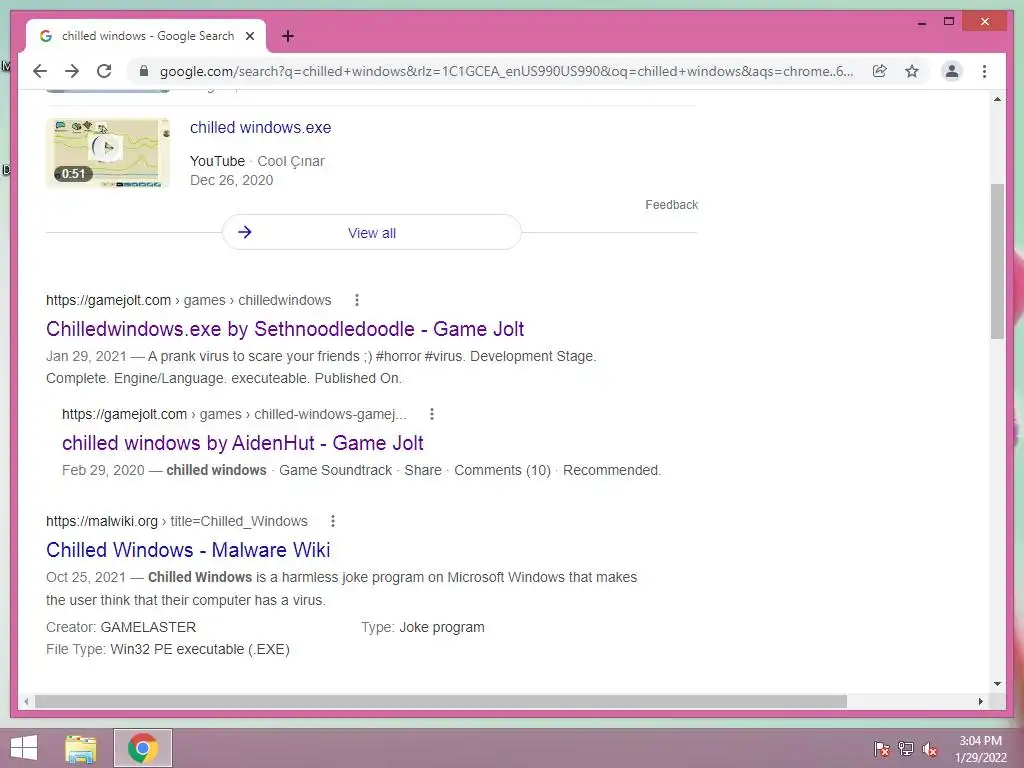Maximize the Chrome window
This screenshot has width=1024, height=768.
(x=949, y=22)
